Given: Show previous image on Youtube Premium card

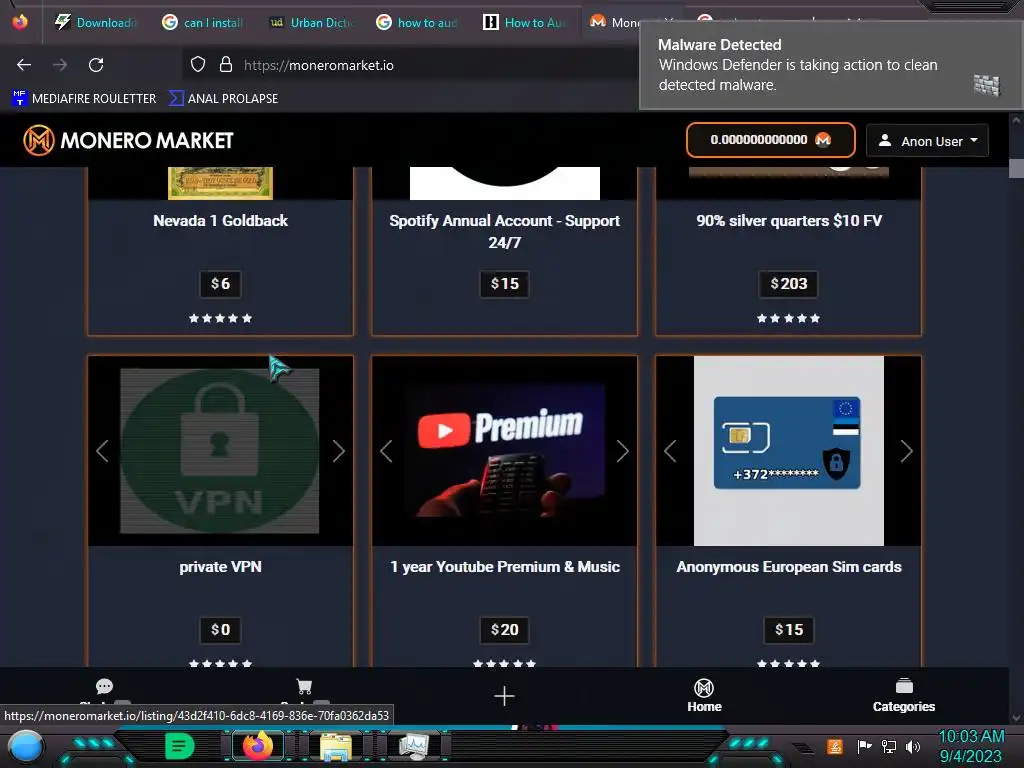Looking at the screenshot, I should pos(386,451).
